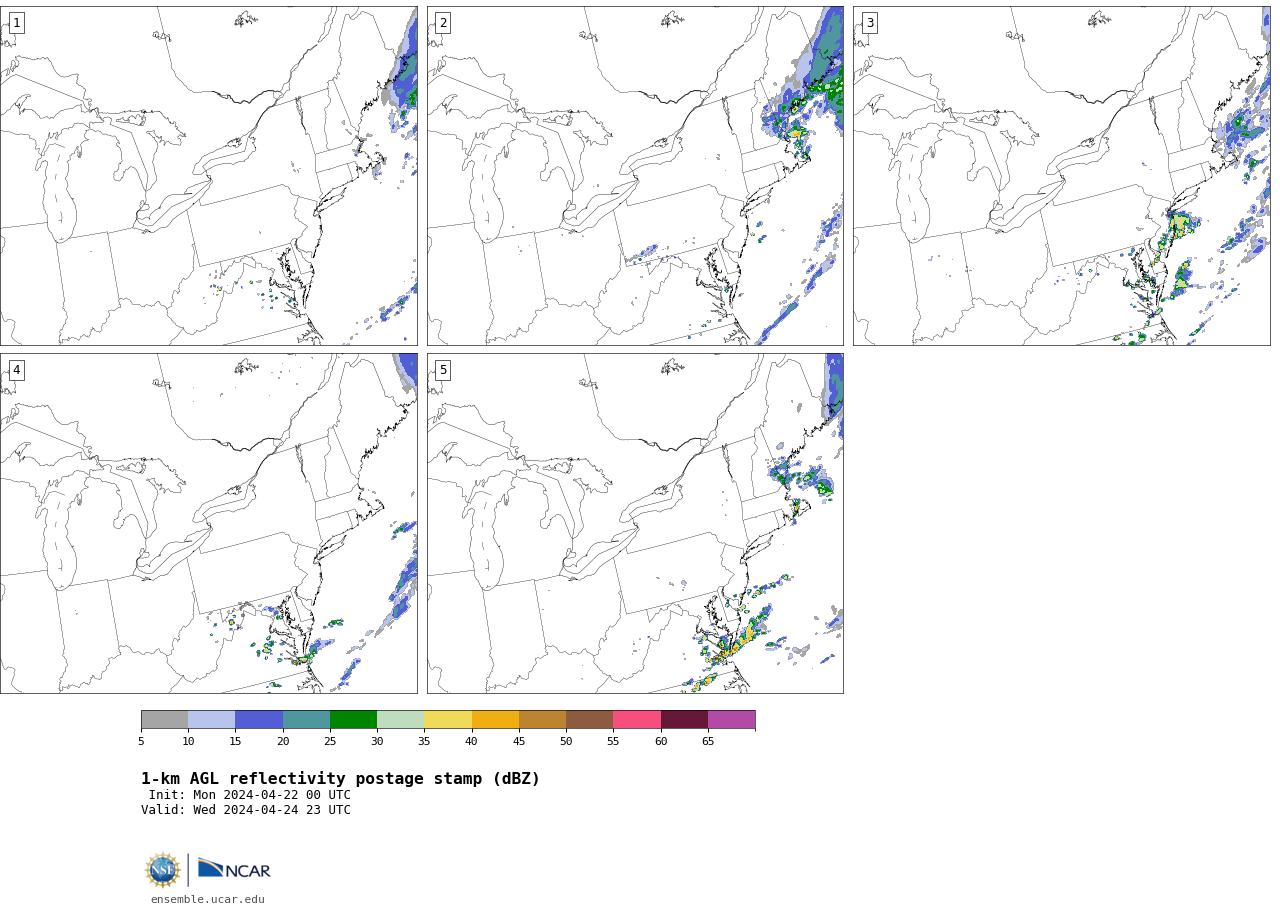The height and width of the screenshot is (910, 1280).
Task: Click the 'Valid: Wed 2024-04-24 23 UTC' text
Action: point(246,810)
